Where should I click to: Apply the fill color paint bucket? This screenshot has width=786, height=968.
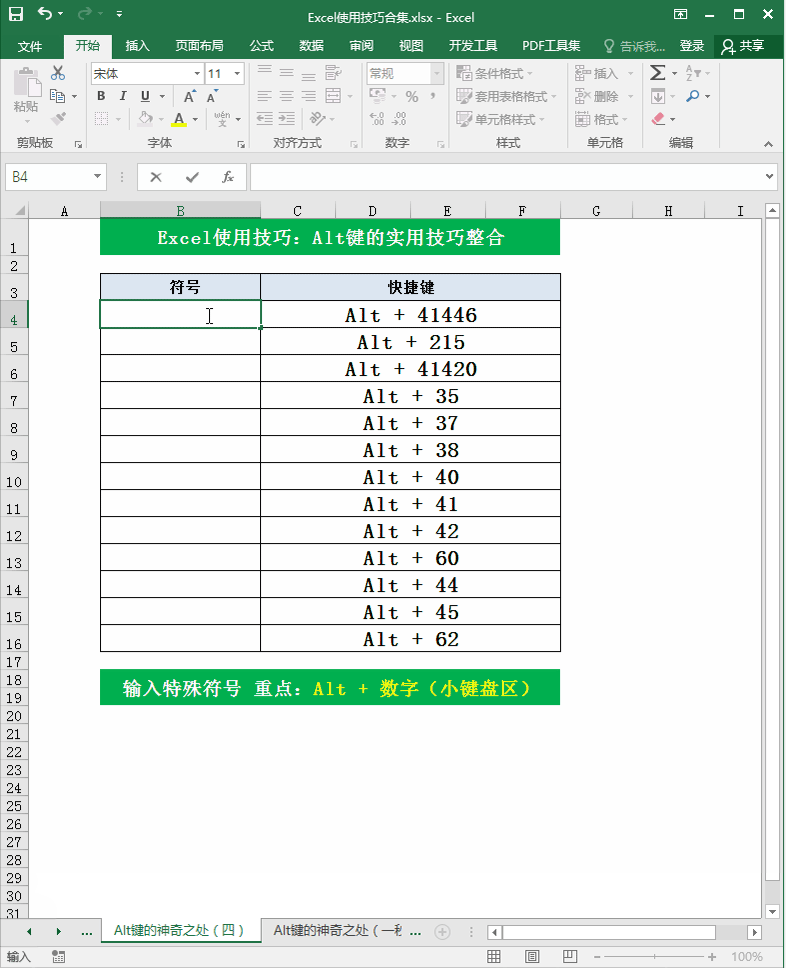tap(145, 118)
